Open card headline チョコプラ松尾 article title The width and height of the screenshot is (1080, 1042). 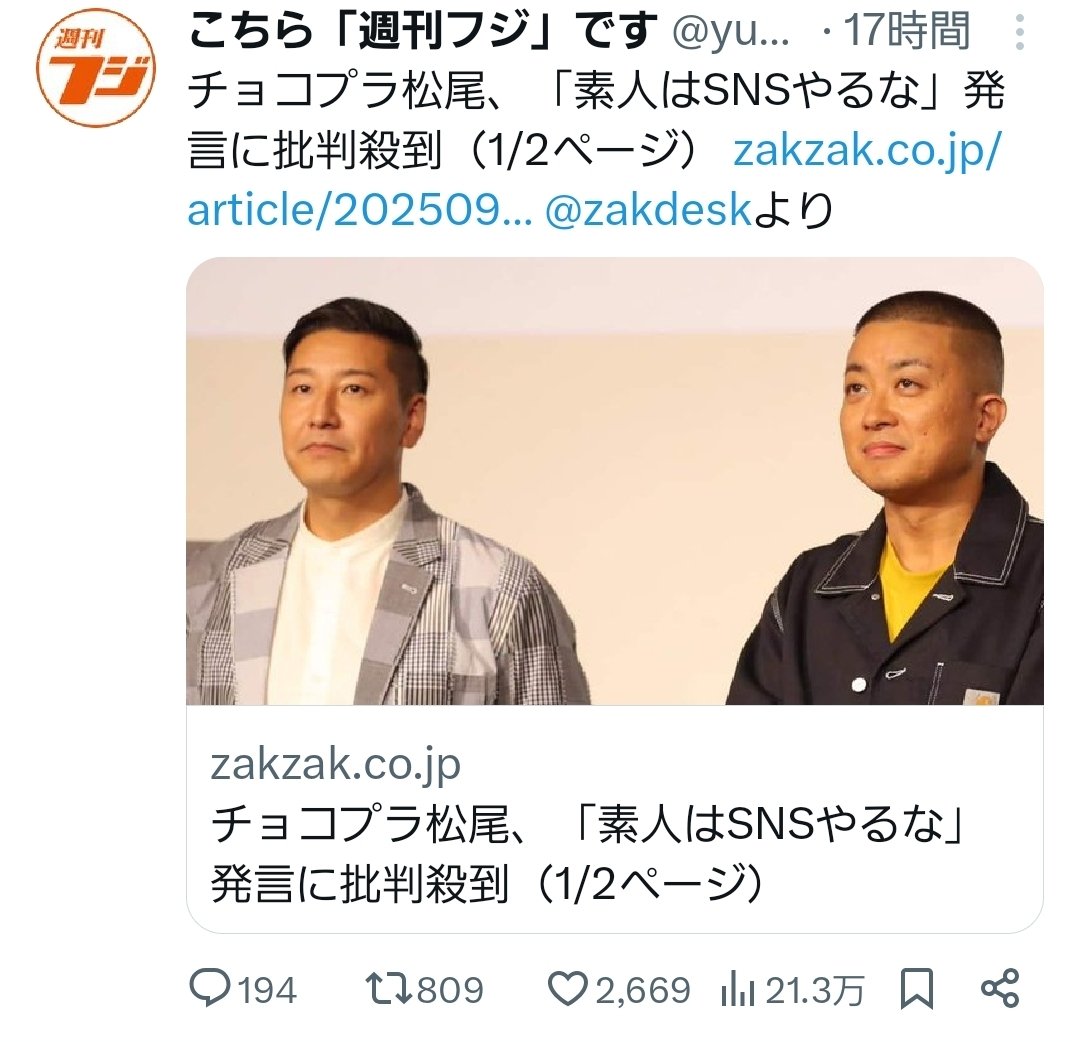588,853
